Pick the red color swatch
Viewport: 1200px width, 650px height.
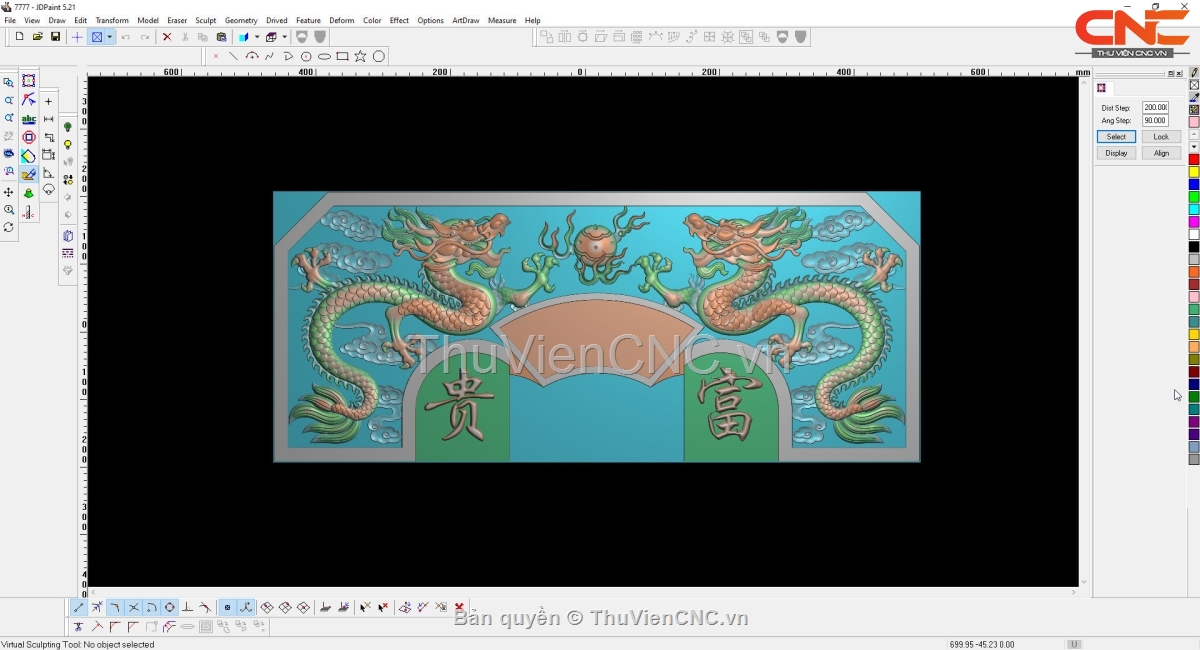click(x=1194, y=160)
